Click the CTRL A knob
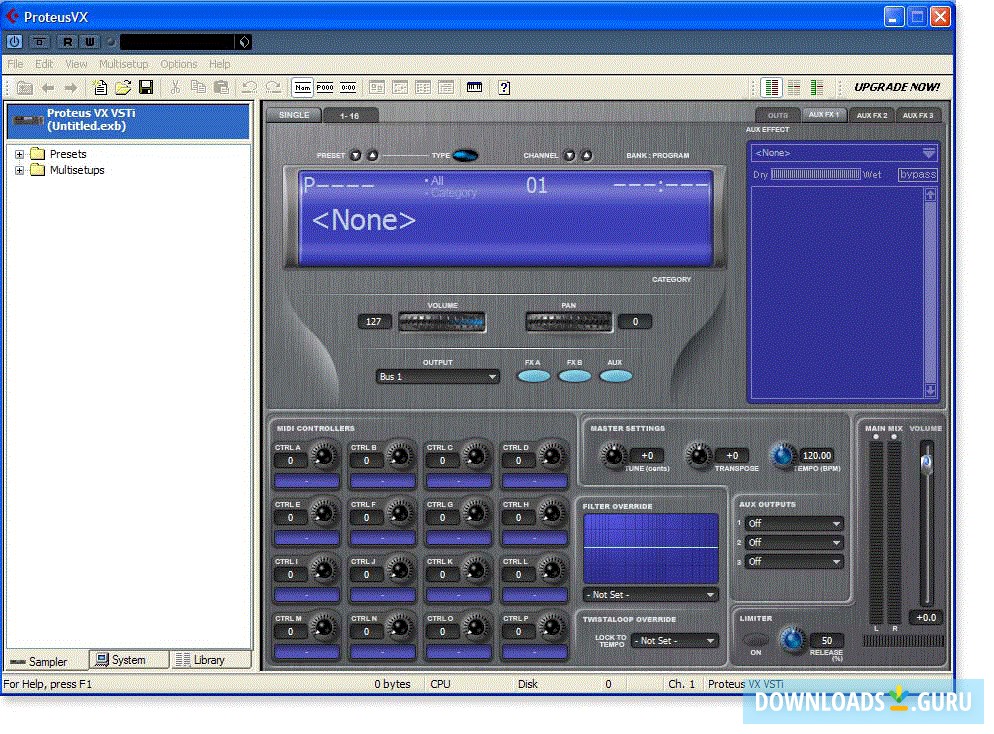This screenshot has width=994, height=734. pos(324,454)
